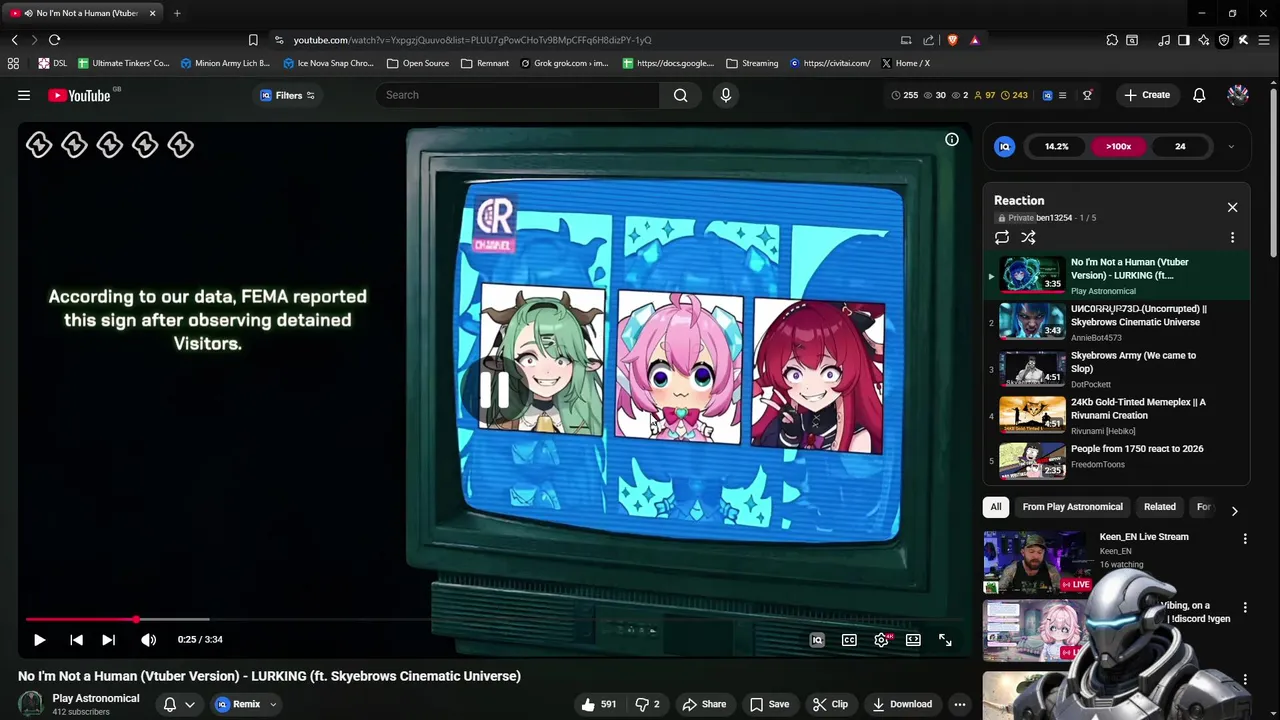Play Uncorrupted Skyebrows Cinematic Universe playlist item

(x=1117, y=322)
